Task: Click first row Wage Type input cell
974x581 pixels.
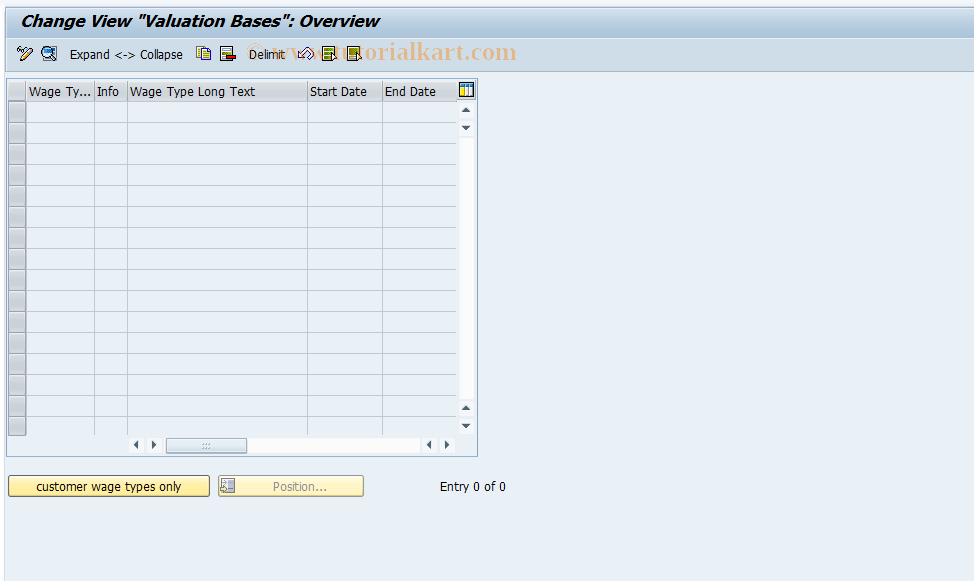Action: (x=60, y=112)
